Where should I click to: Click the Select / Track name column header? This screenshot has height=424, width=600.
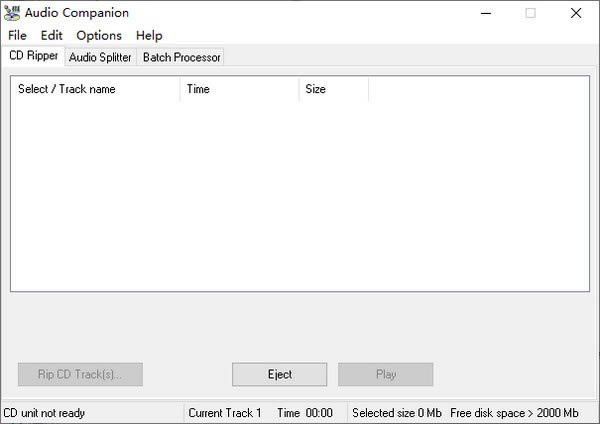(x=95, y=89)
